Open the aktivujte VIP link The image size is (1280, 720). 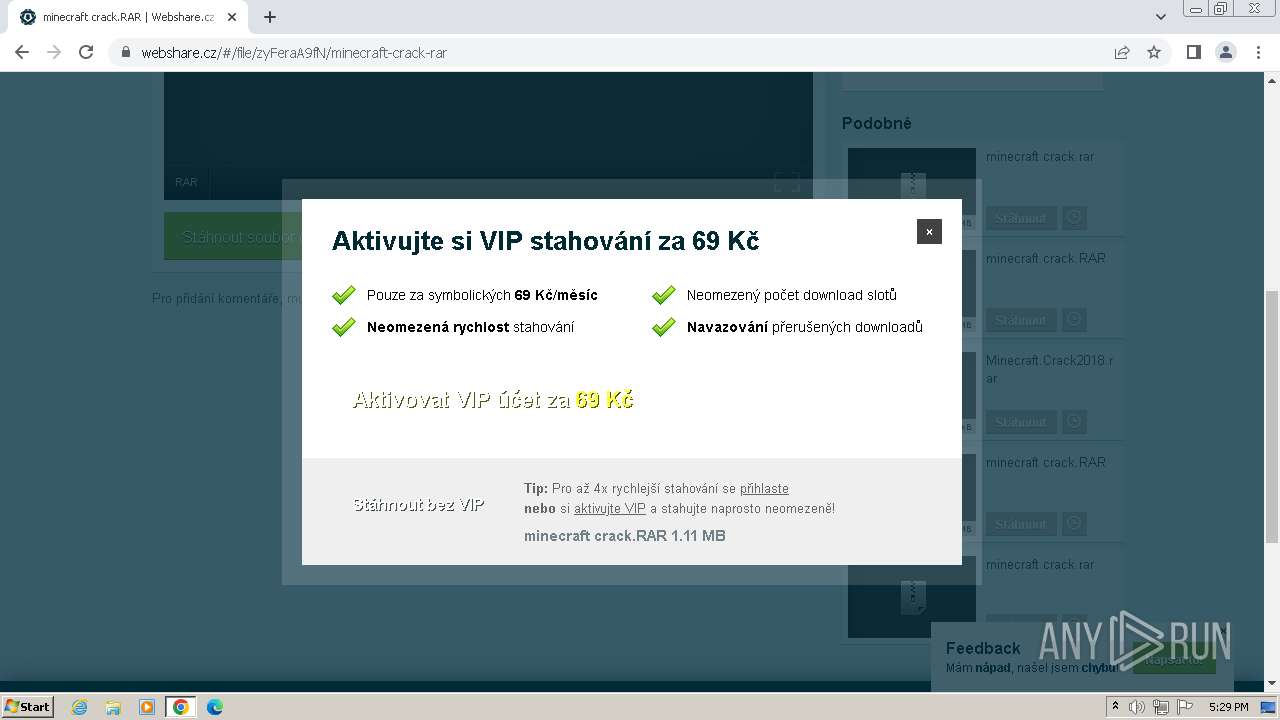coord(610,509)
